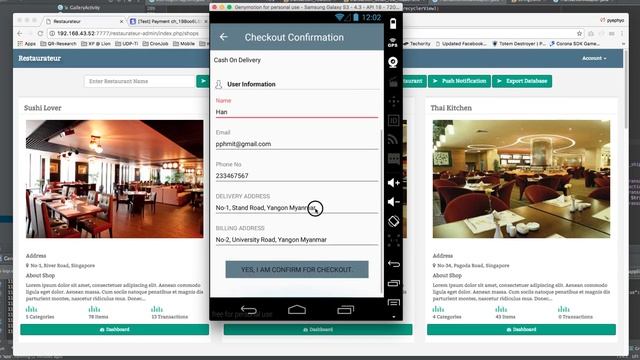Screen dimensions: 640x360
Task: Open Apps bookmarks shortcut
Action: [27, 44]
